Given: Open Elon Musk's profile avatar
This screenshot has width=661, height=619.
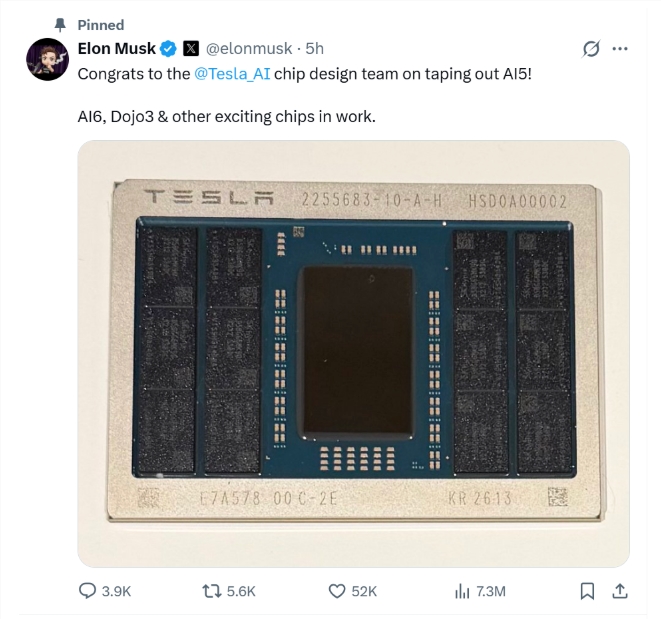Looking at the screenshot, I should 47,60.
